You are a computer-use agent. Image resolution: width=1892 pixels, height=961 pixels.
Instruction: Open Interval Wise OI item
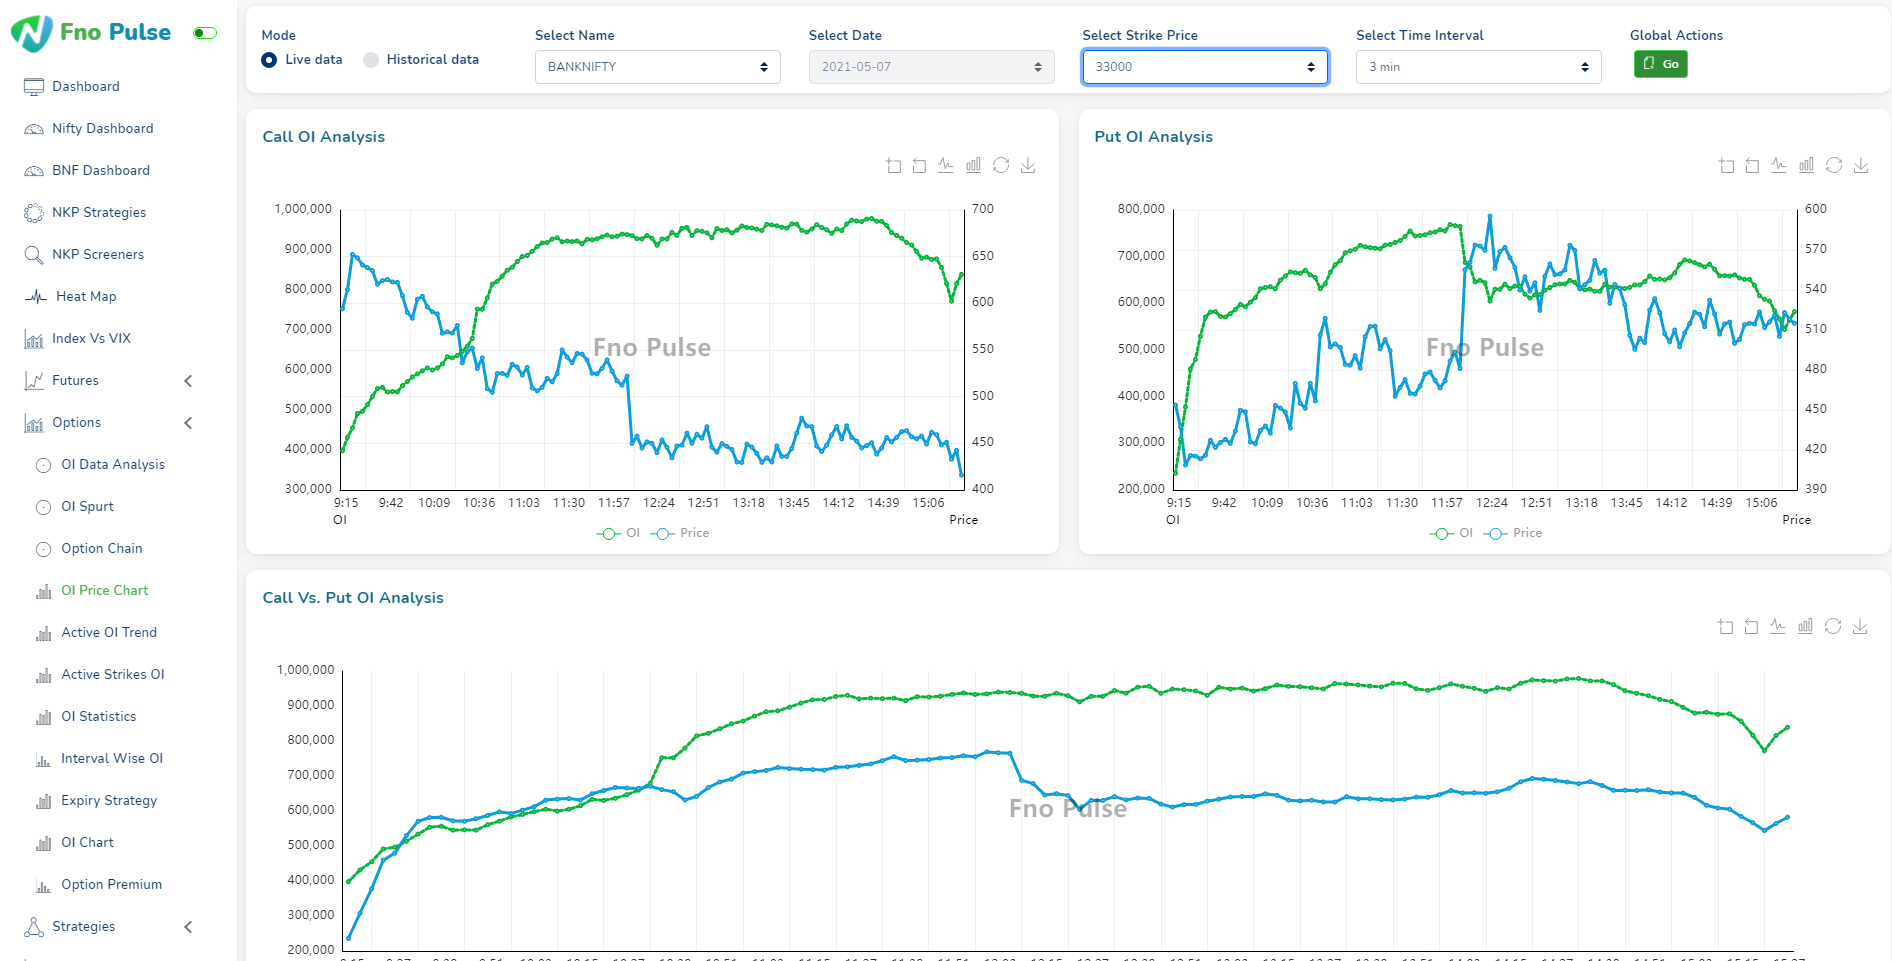point(112,758)
